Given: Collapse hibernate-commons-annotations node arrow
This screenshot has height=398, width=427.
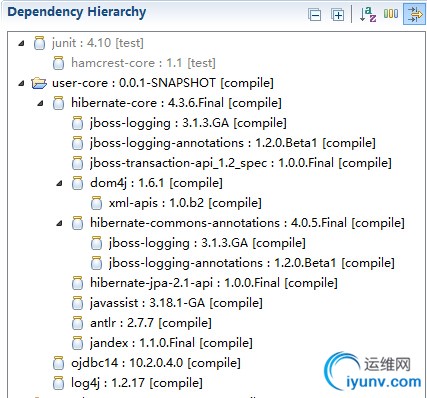Looking at the screenshot, I should click(x=60, y=223).
